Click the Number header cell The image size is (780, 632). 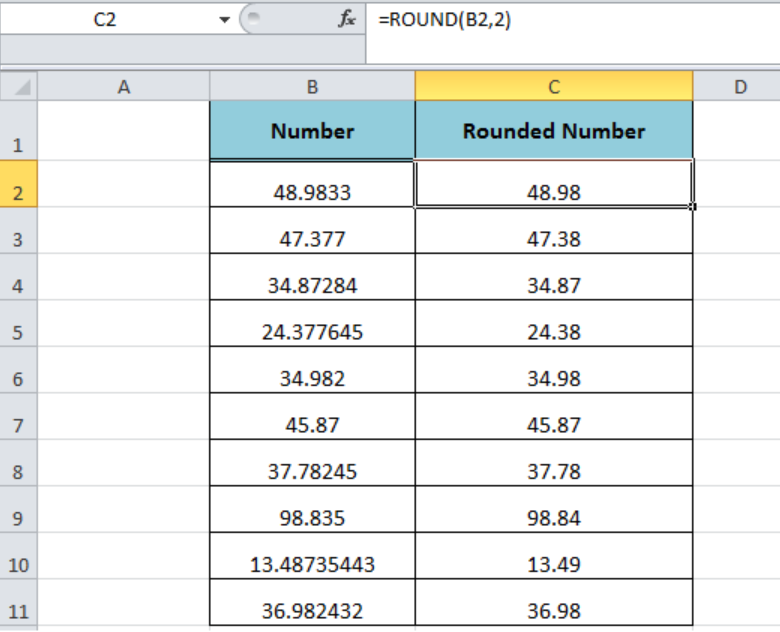312,130
